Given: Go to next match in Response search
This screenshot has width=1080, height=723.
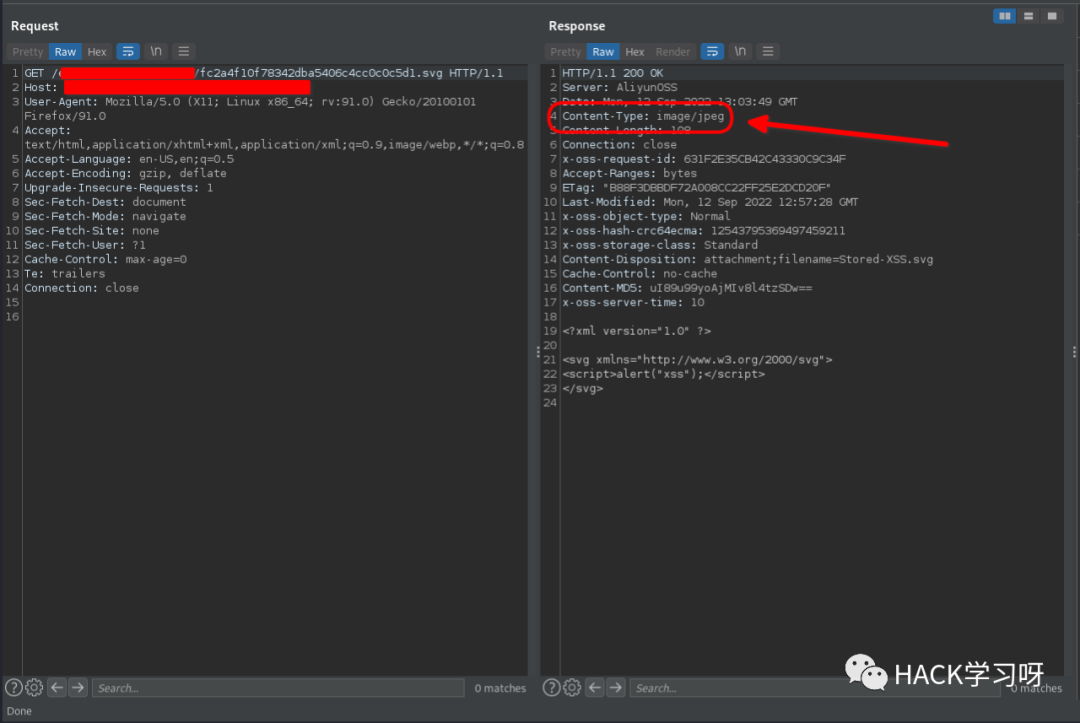Looking at the screenshot, I should click(616, 687).
